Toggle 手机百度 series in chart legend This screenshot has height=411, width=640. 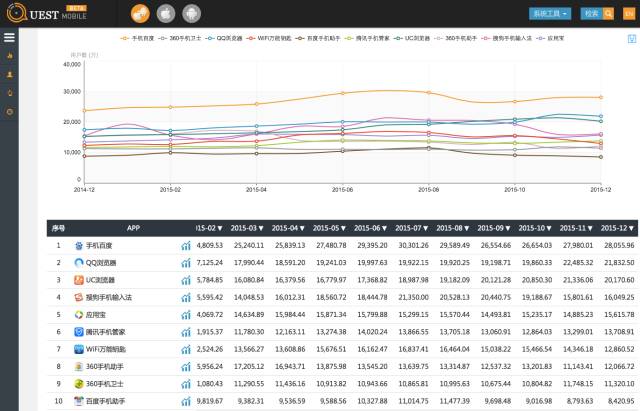coord(138,38)
